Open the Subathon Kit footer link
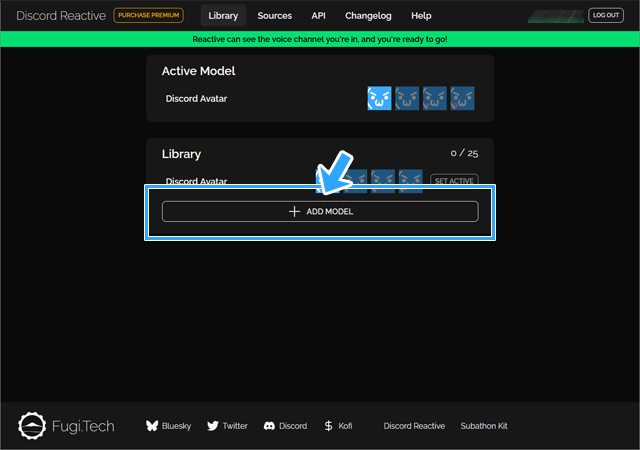 pyautogui.click(x=484, y=426)
